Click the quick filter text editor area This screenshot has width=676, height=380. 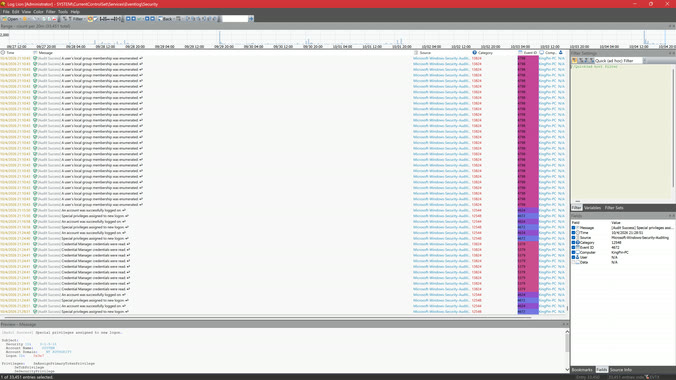pos(621,132)
